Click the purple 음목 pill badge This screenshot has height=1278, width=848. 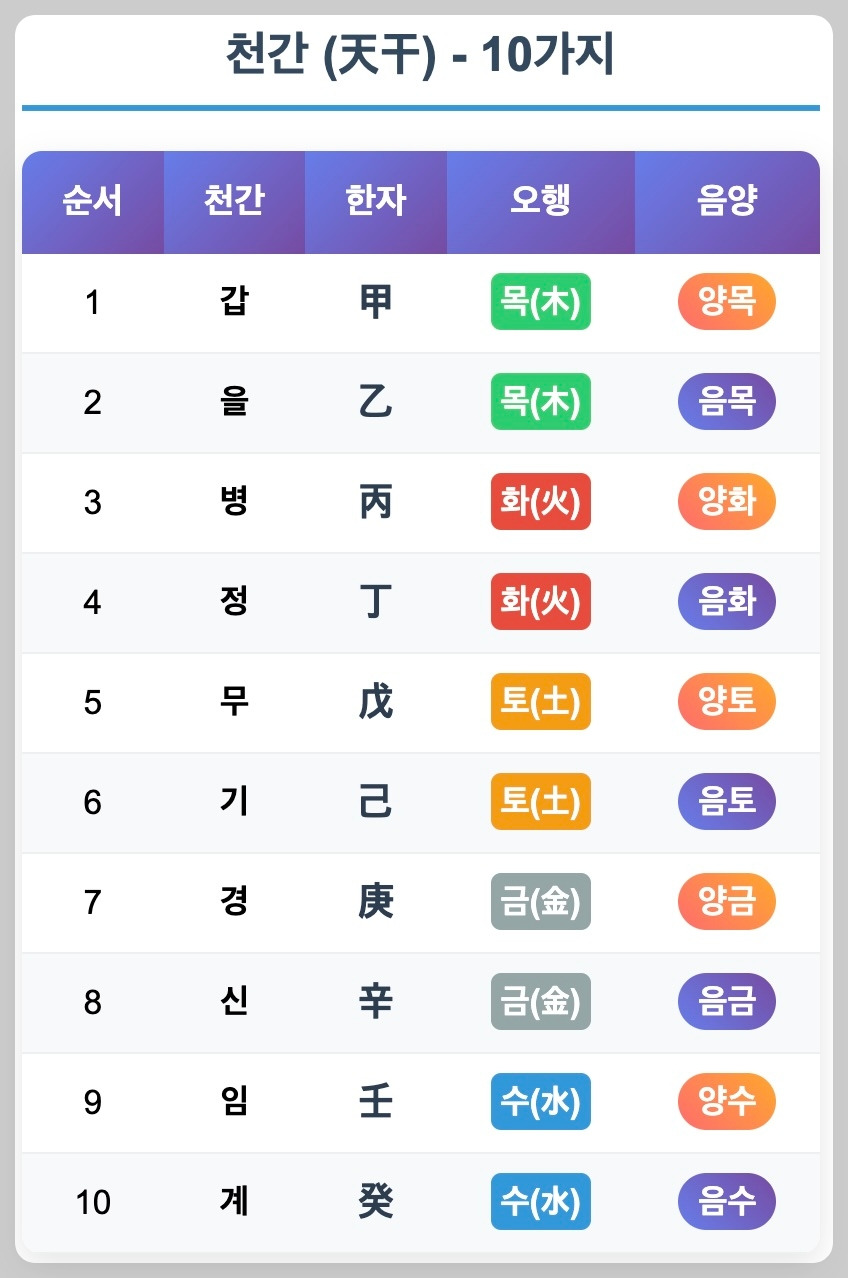click(x=726, y=401)
